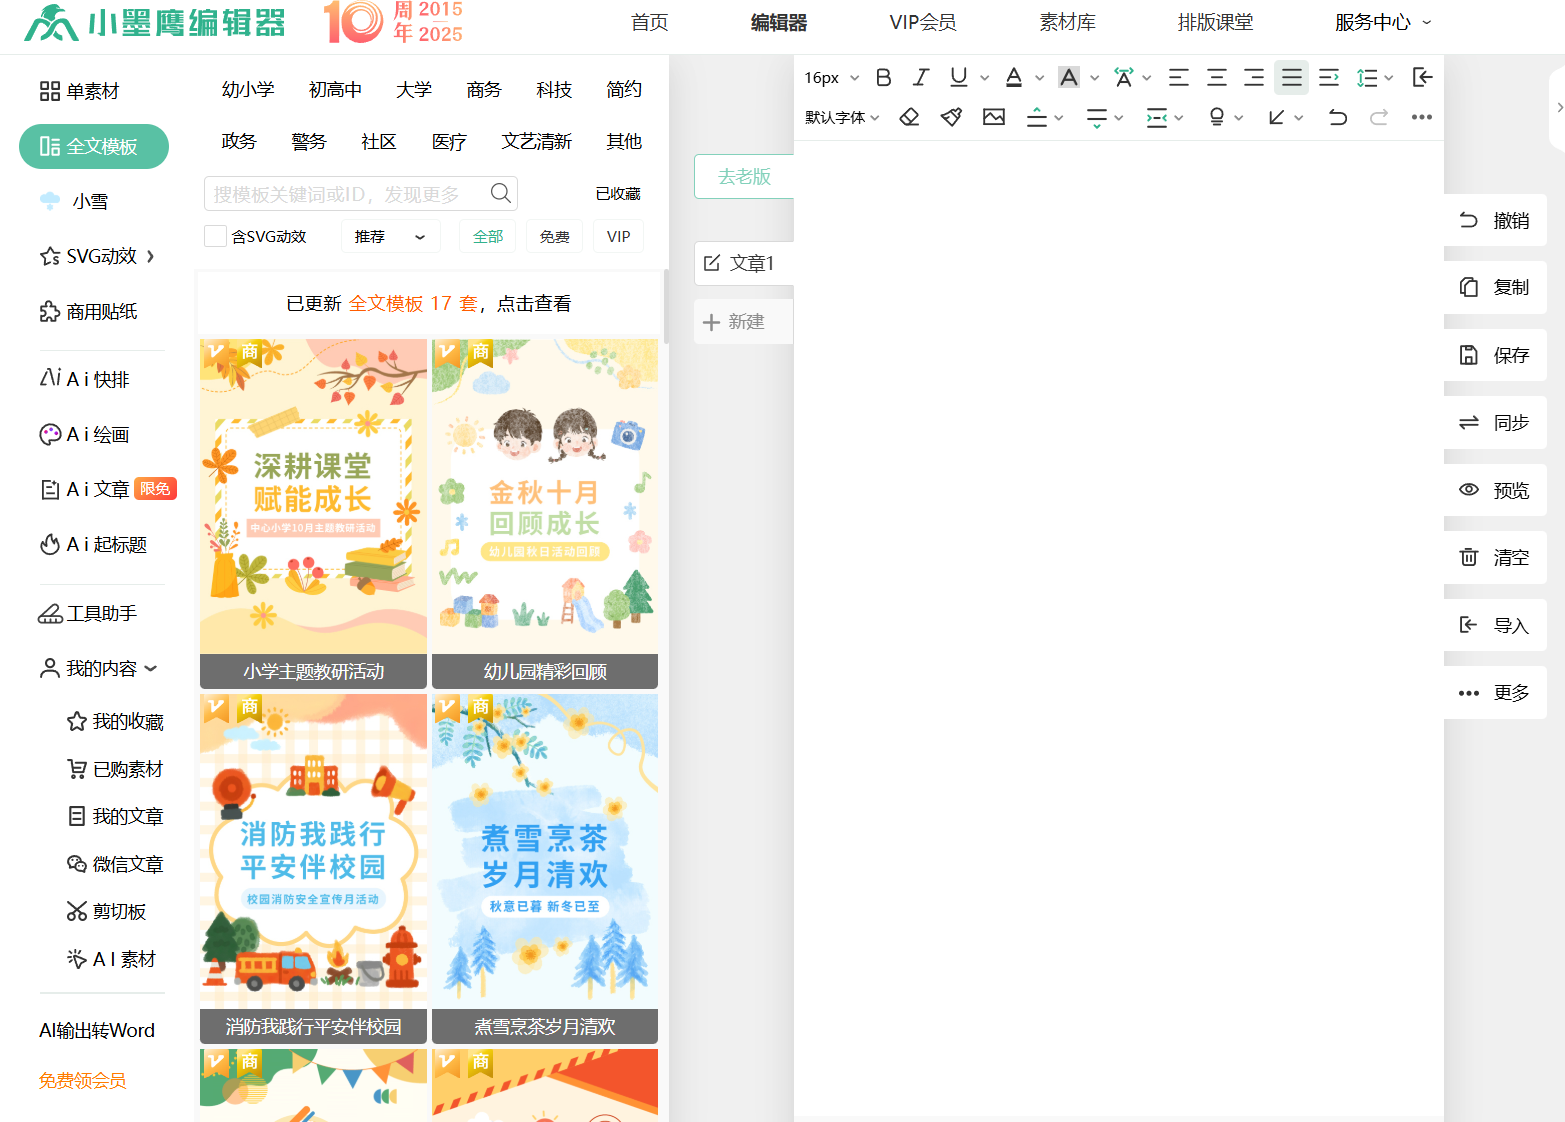This screenshot has width=1565, height=1122.
Task: Open the three-dot more tools icon
Action: (1421, 118)
